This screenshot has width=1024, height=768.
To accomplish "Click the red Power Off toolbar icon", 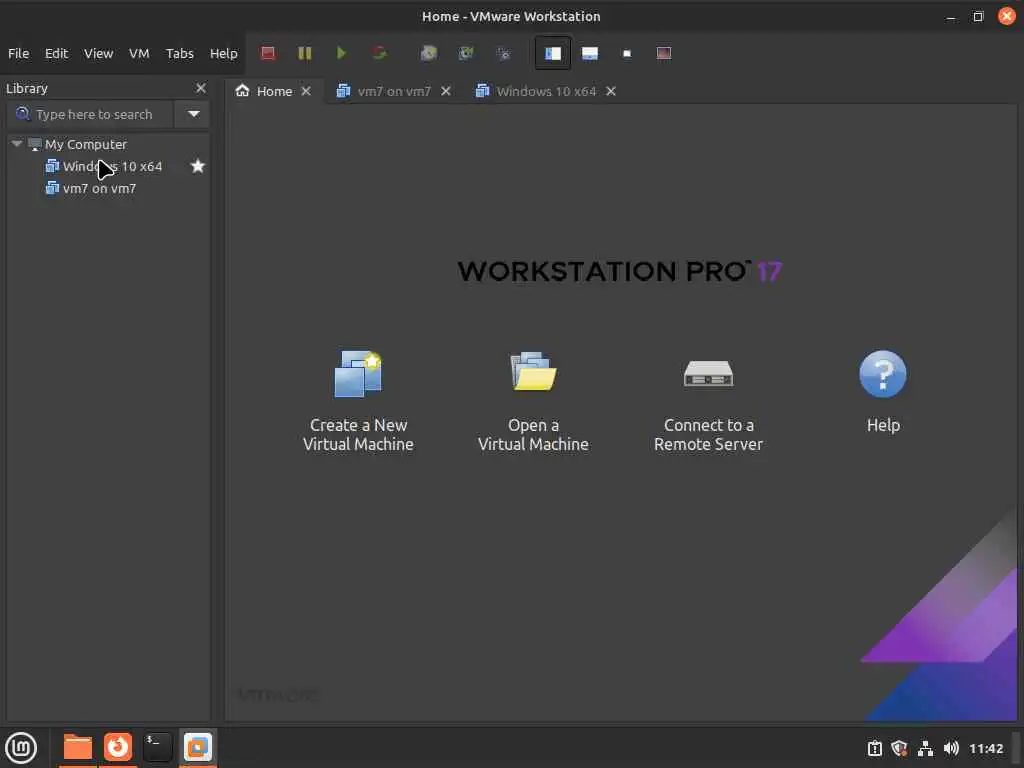I will pos(268,53).
